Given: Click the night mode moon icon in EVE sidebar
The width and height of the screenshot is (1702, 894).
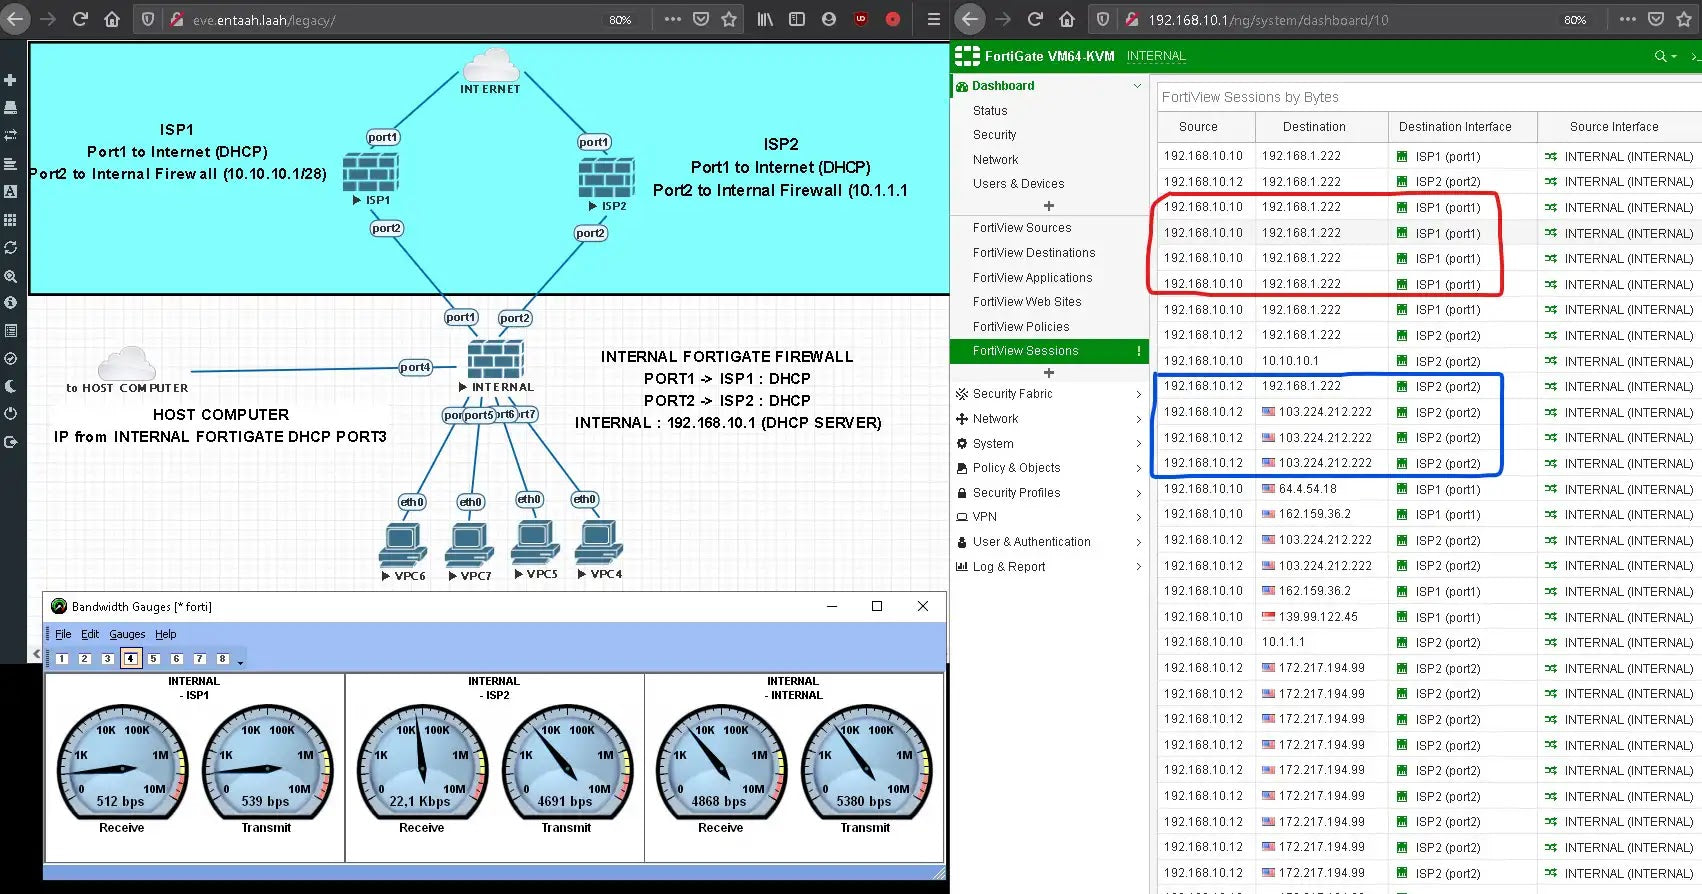Looking at the screenshot, I should click(10, 386).
